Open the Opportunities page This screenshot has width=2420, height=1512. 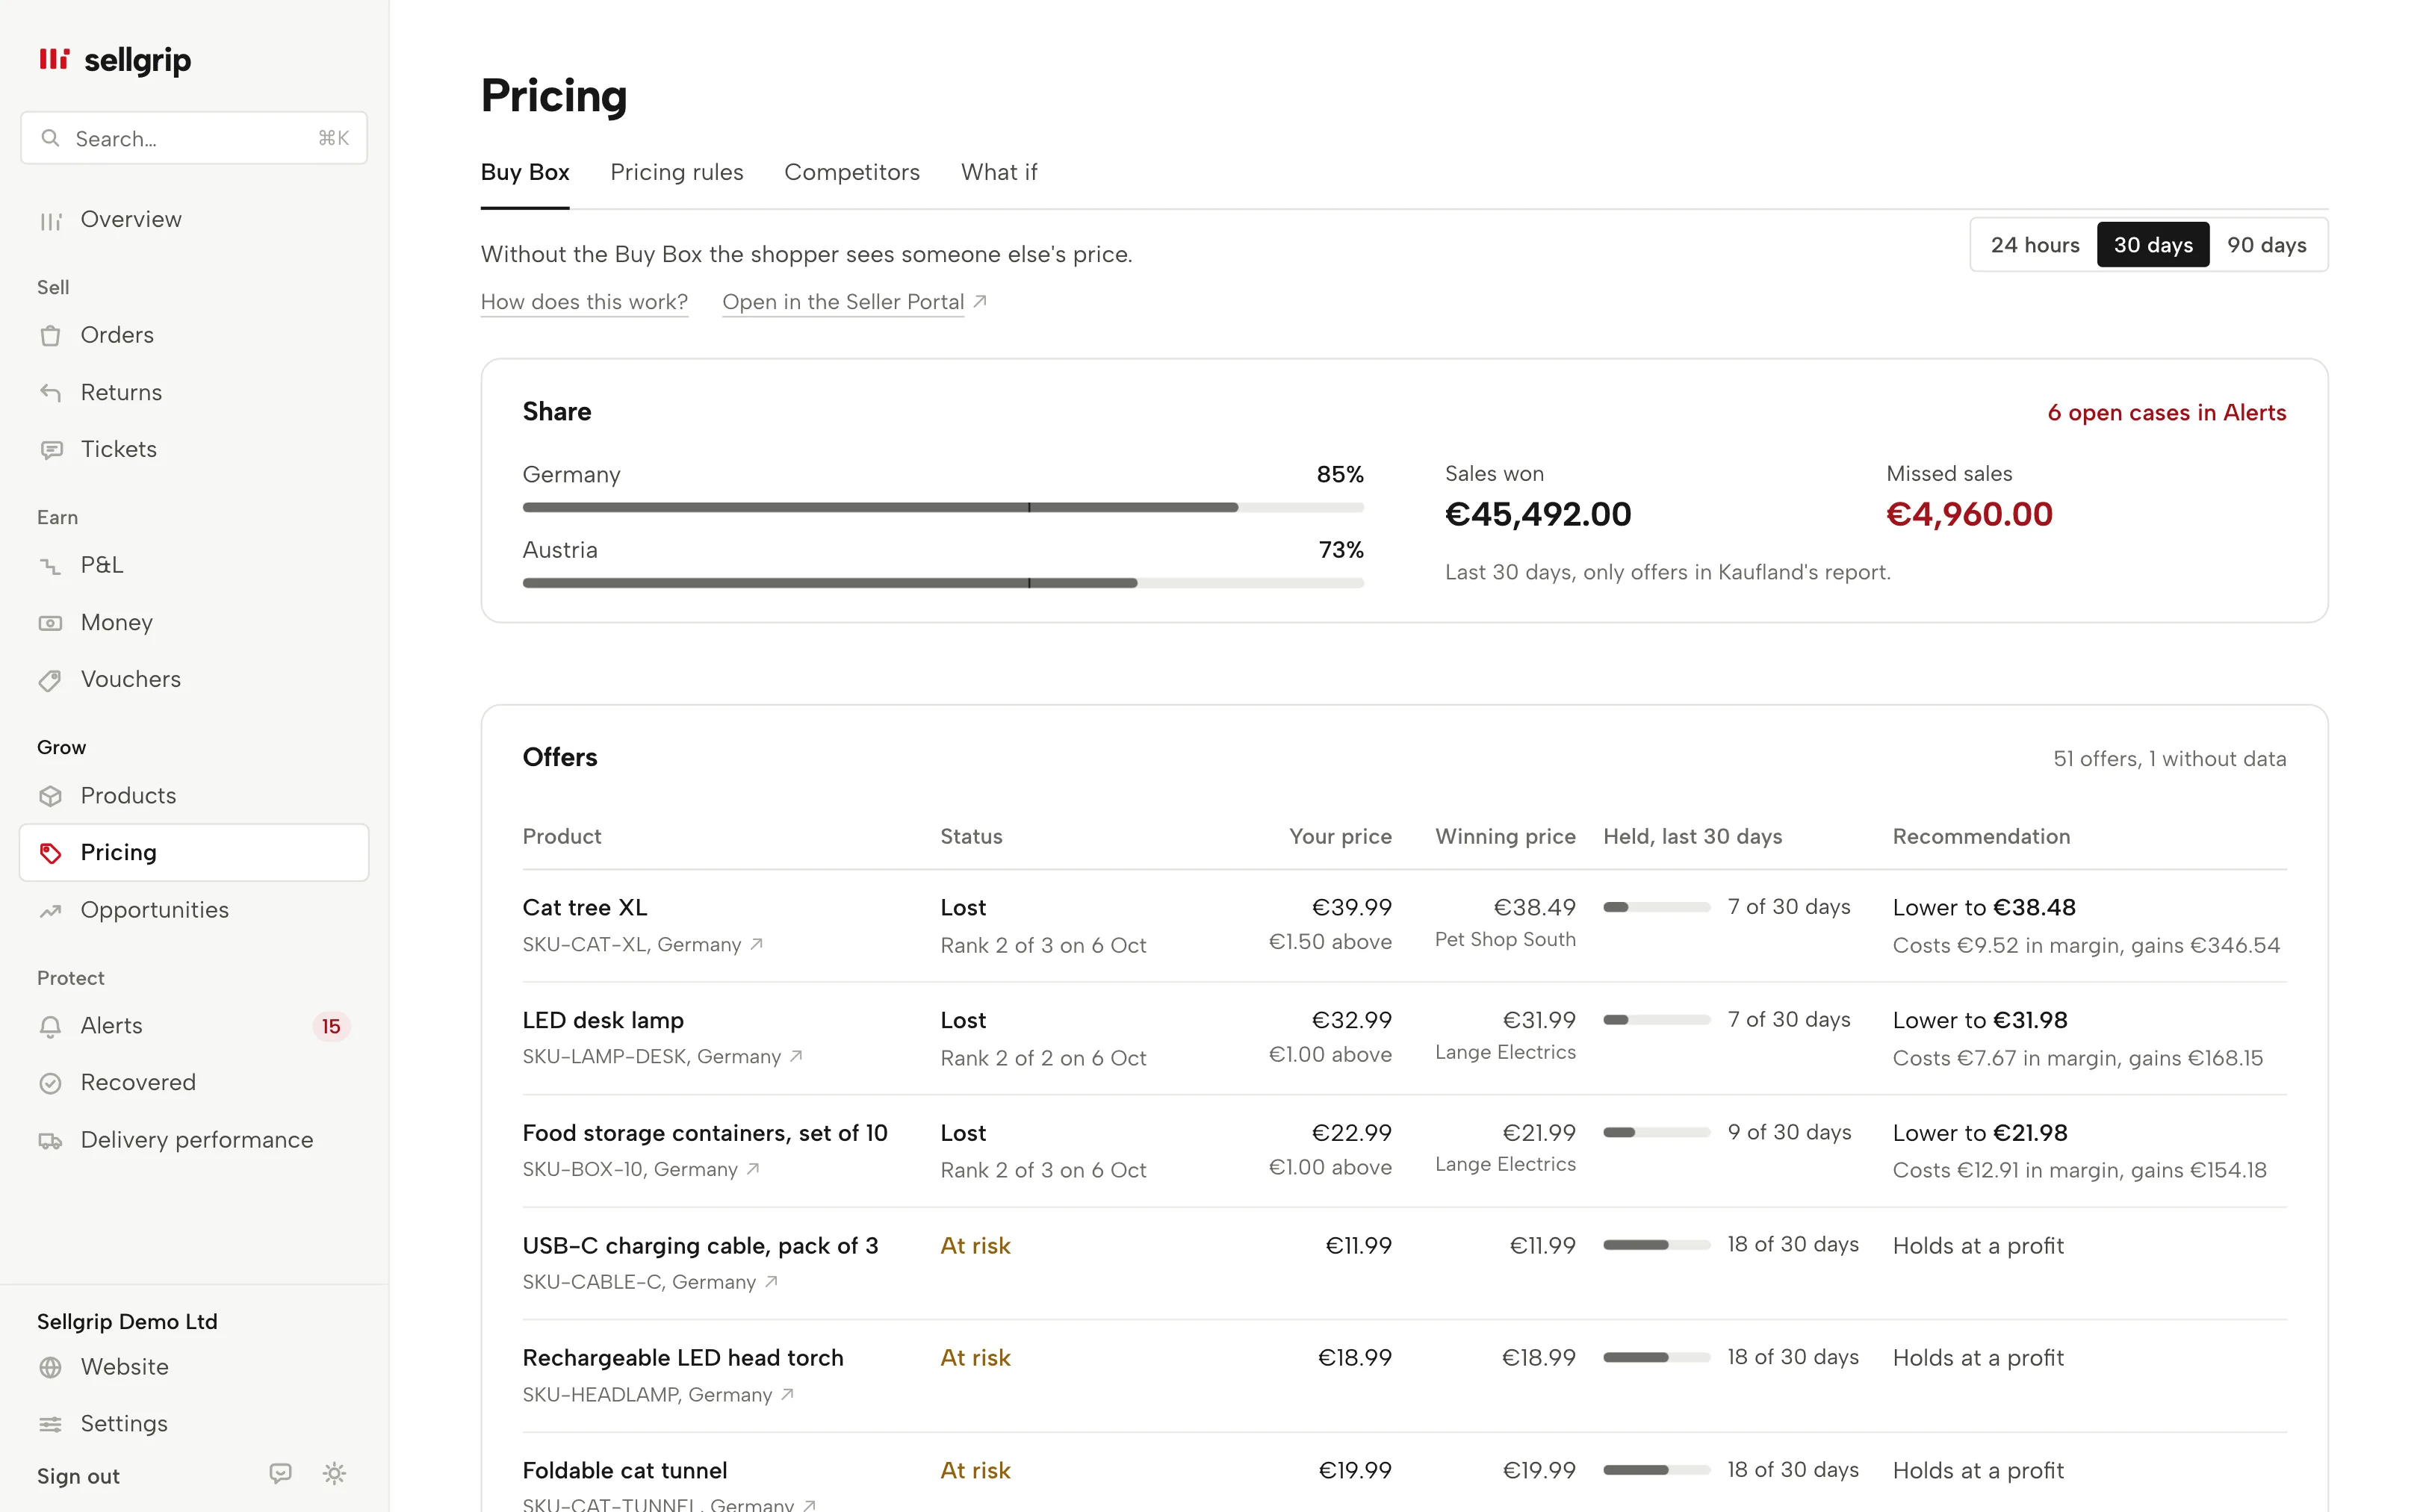pyautogui.click(x=194, y=910)
